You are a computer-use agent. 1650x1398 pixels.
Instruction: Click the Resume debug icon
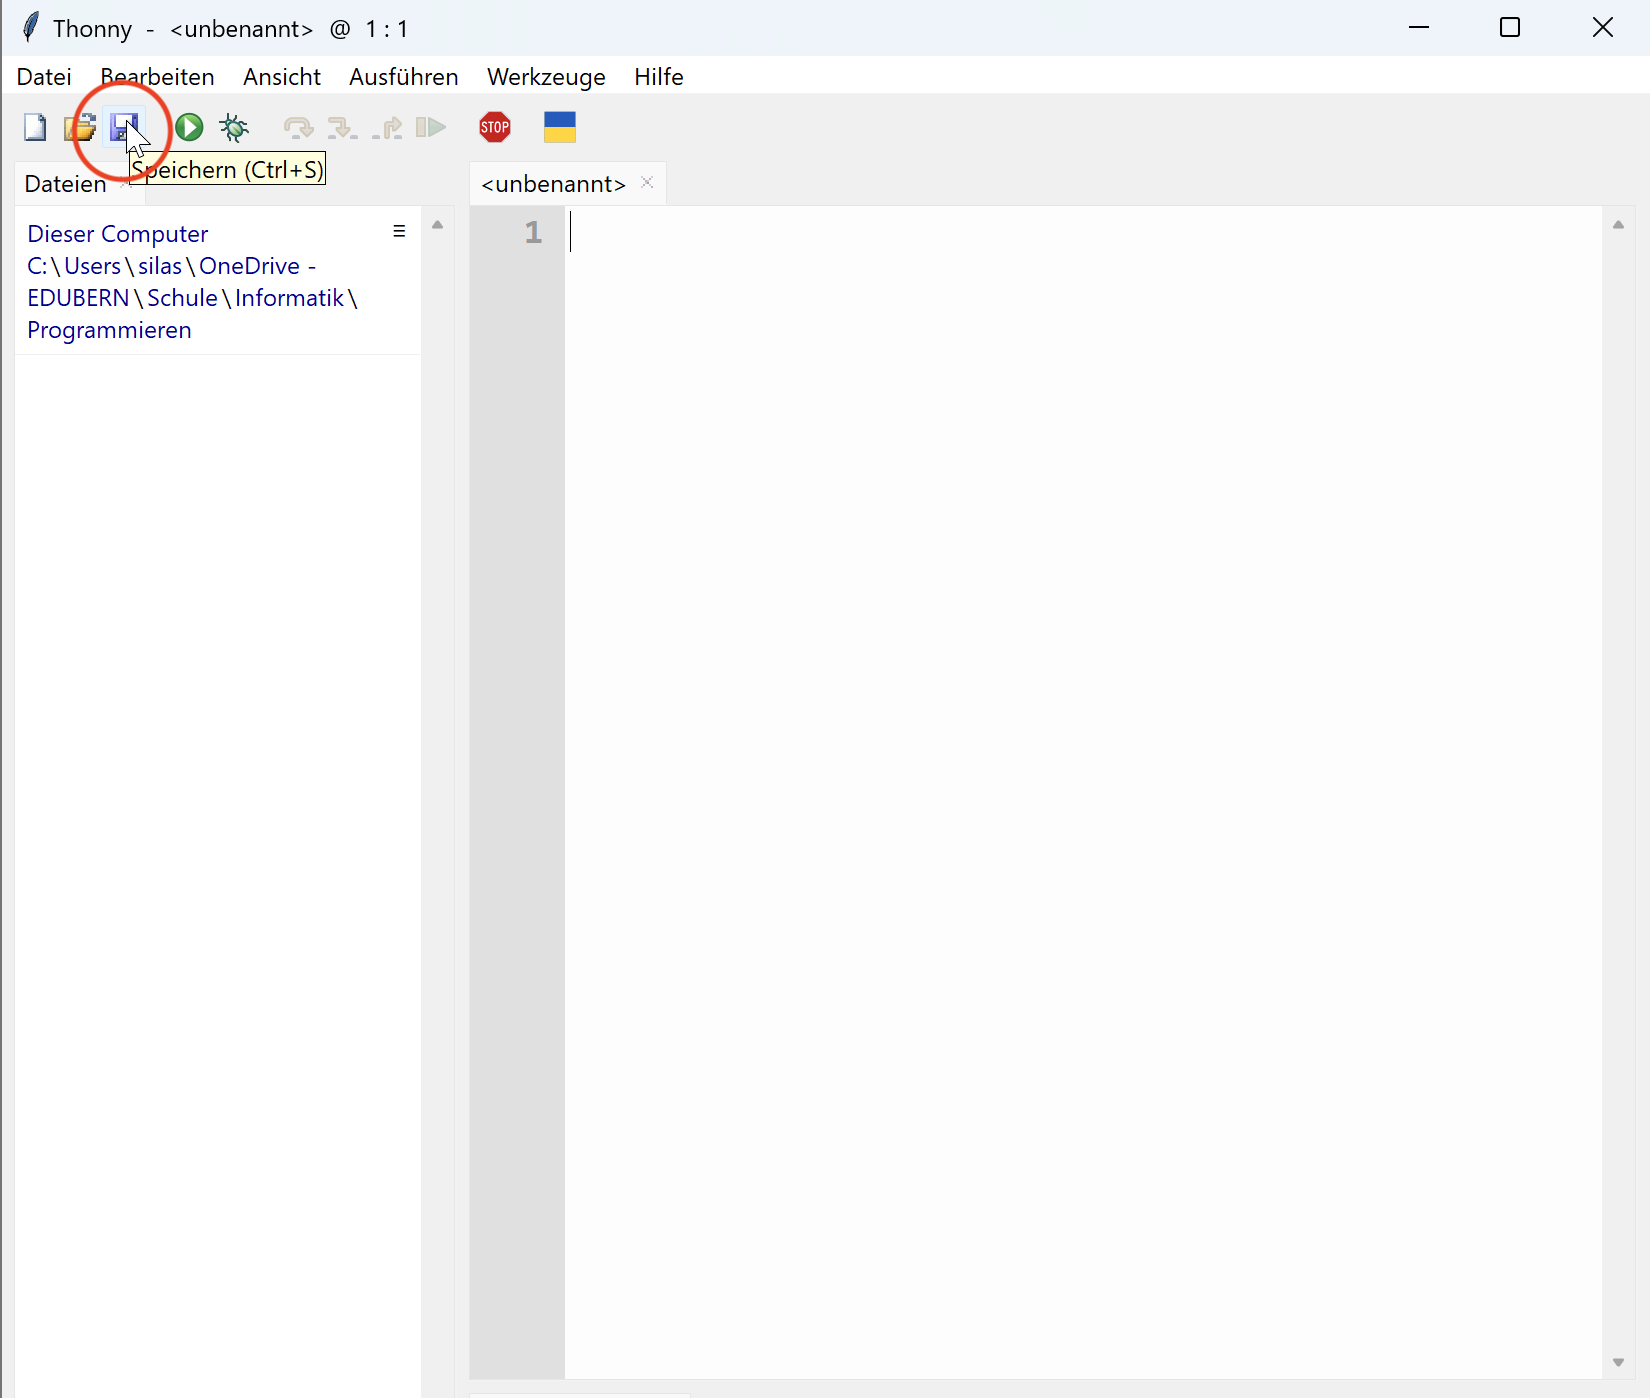(431, 127)
